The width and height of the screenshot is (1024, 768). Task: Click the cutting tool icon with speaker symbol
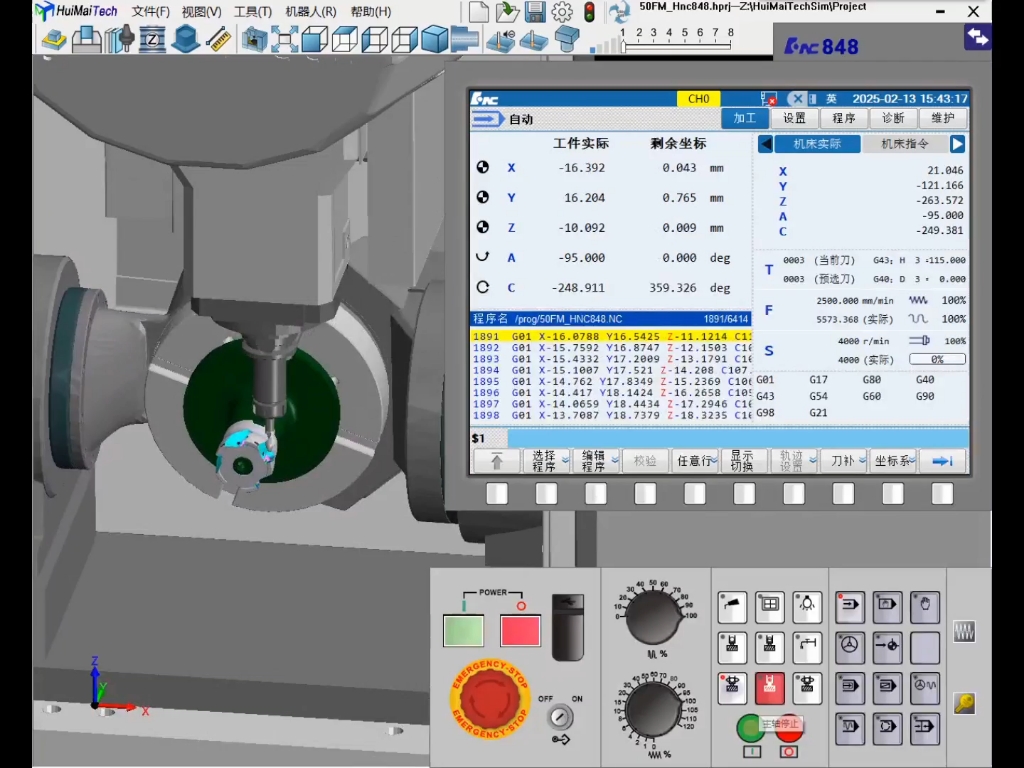501,39
